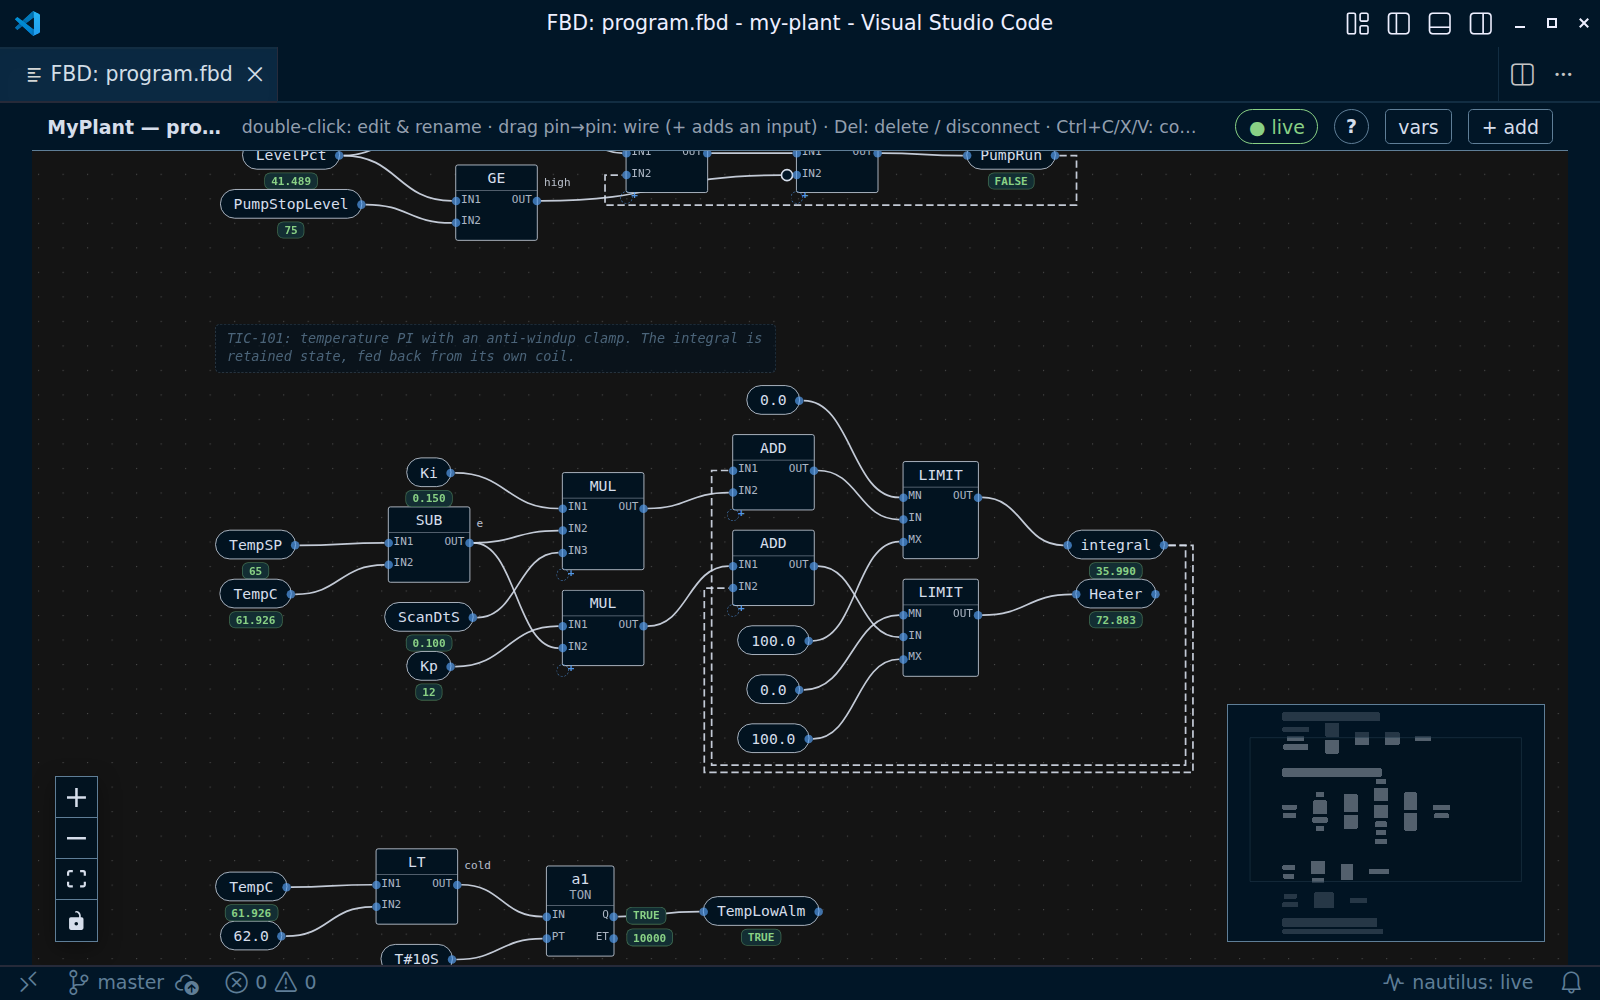Open the vars panel
The width and height of the screenshot is (1600, 1000).
tap(1418, 127)
